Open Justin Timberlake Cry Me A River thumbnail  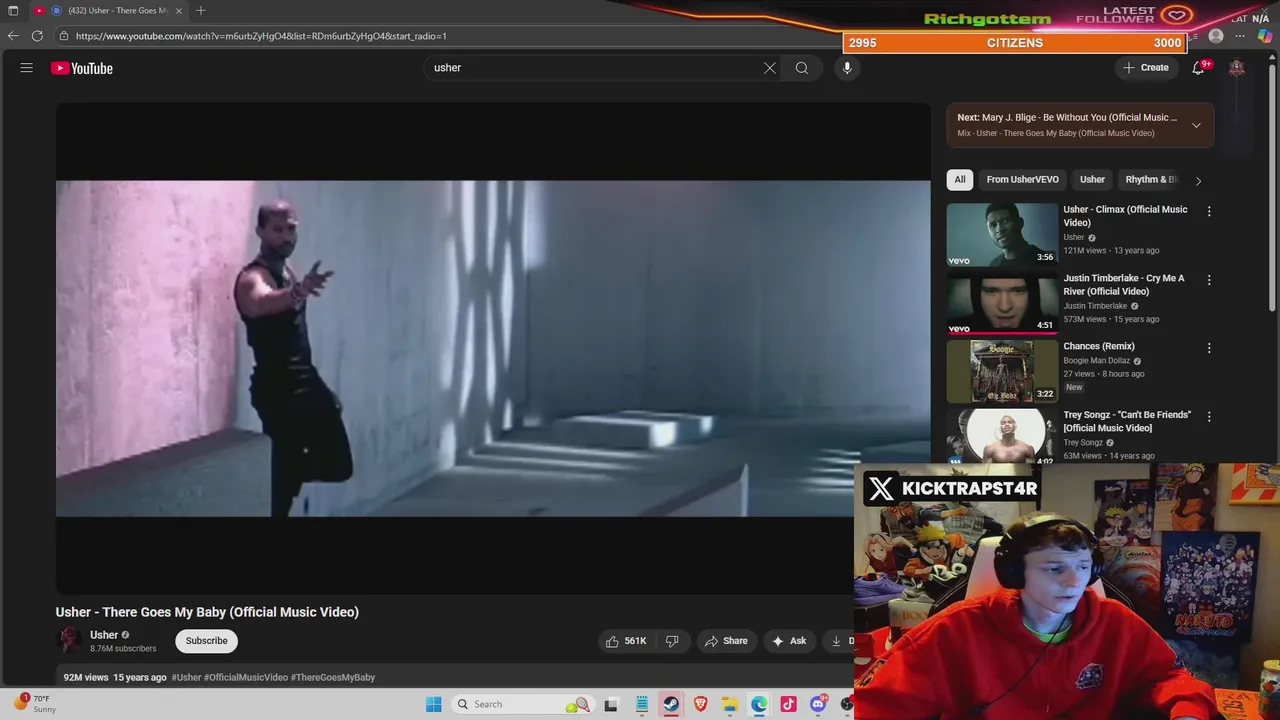coord(1002,303)
